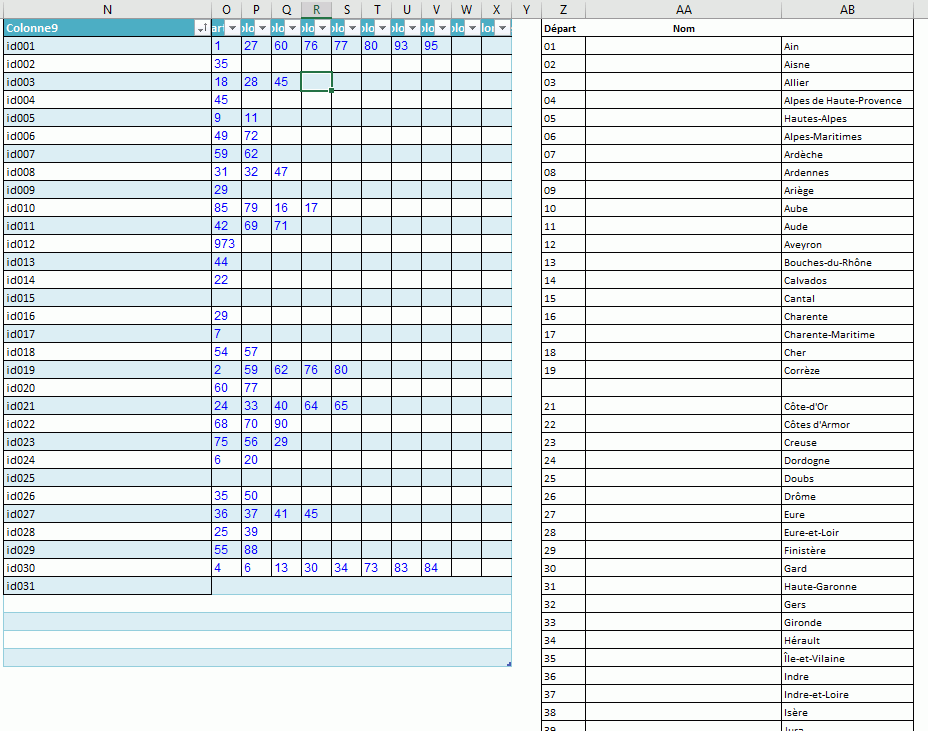This screenshot has height=731, width=928.
Task: Select column T by its letter header
Action: pyautogui.click(x=377, y=9)
